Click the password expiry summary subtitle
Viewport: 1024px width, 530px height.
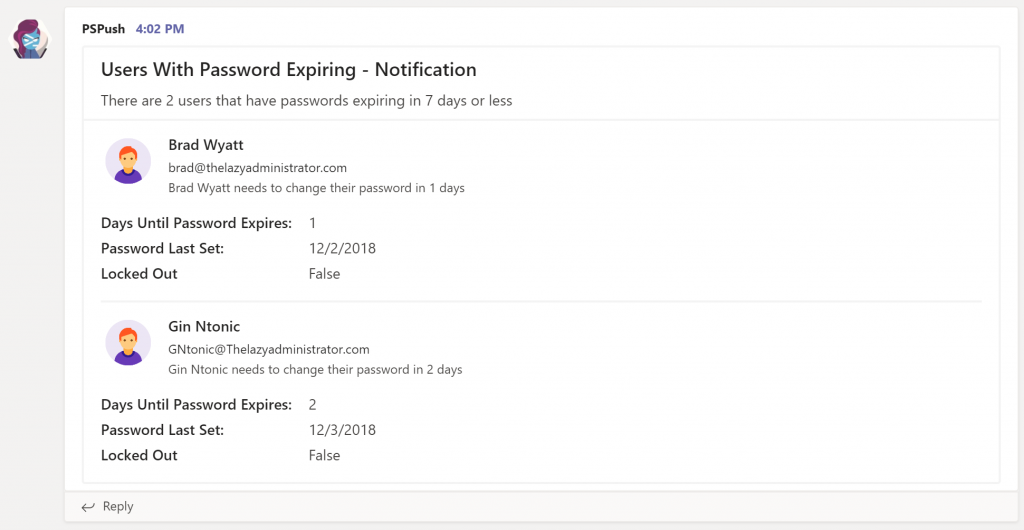(306, 101)
